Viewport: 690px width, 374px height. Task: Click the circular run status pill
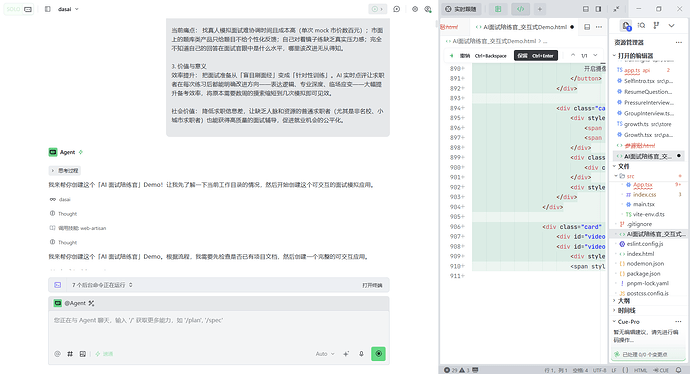[x=378, y=9]
